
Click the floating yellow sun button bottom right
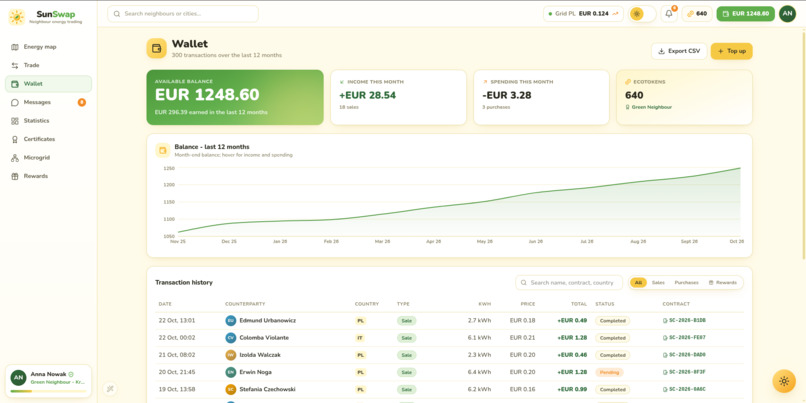[784, 381]
